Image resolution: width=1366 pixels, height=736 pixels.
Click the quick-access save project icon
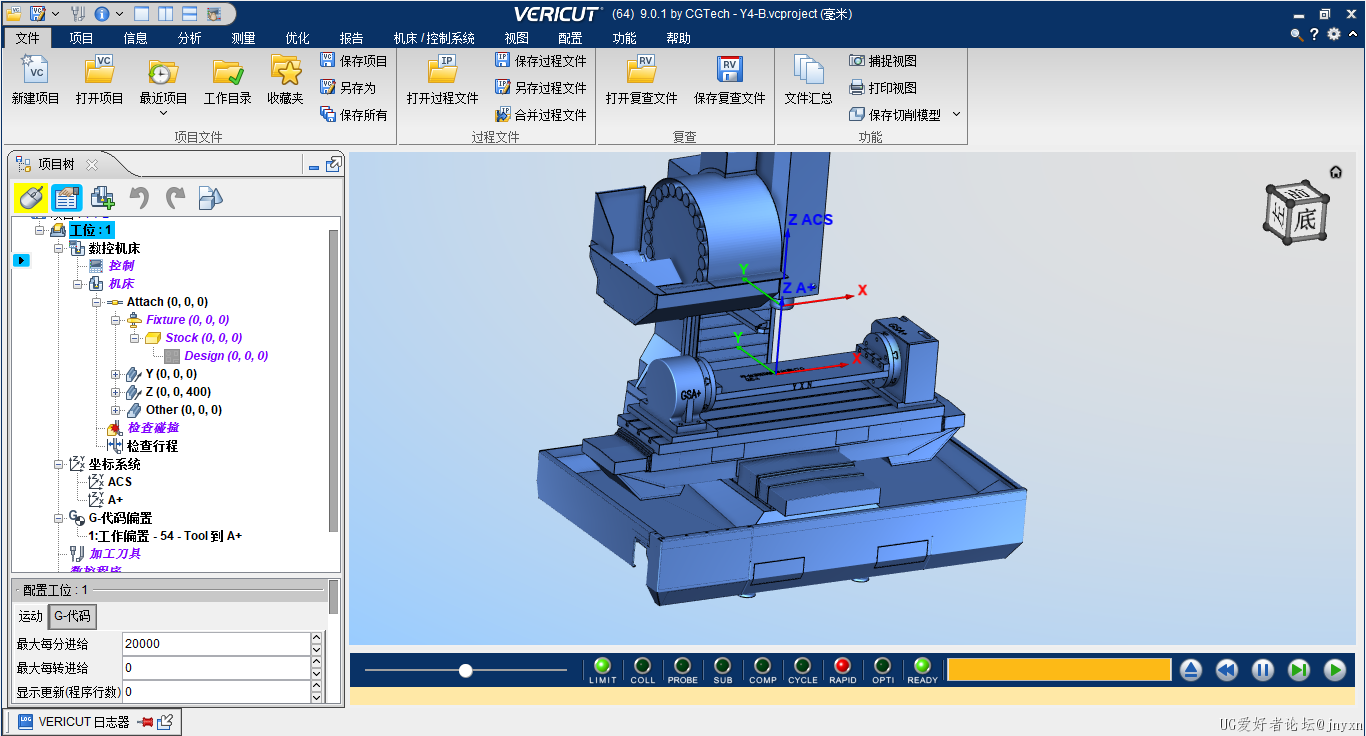[x=38, y=13]
